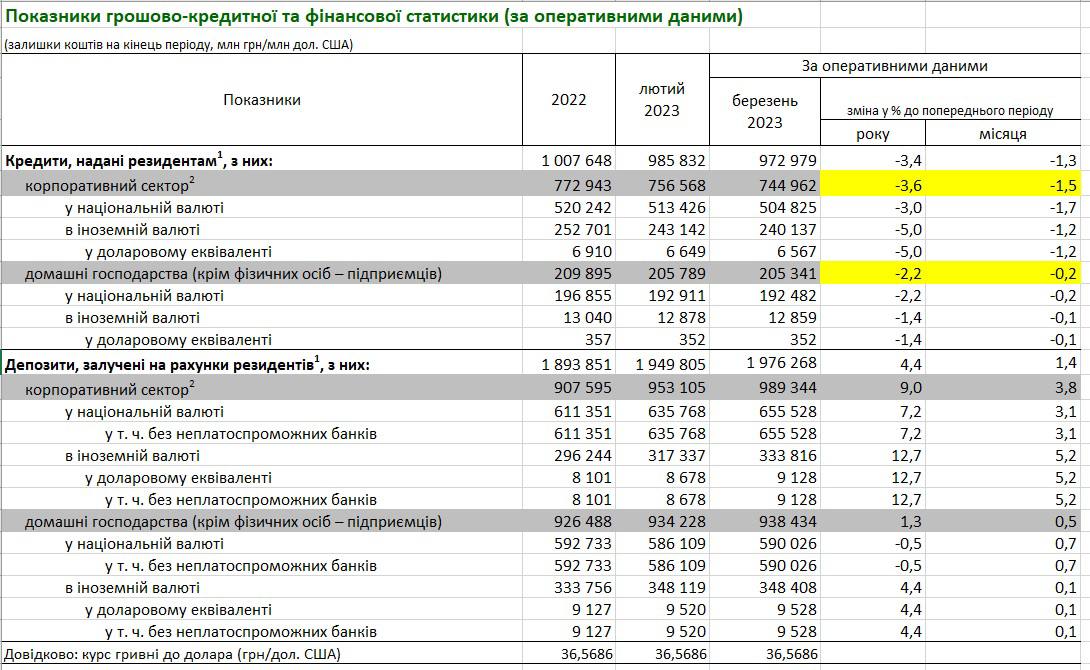Select the cell with value 989 344
This screenshot has height=670, width=1090.
(x=765, y=388)
